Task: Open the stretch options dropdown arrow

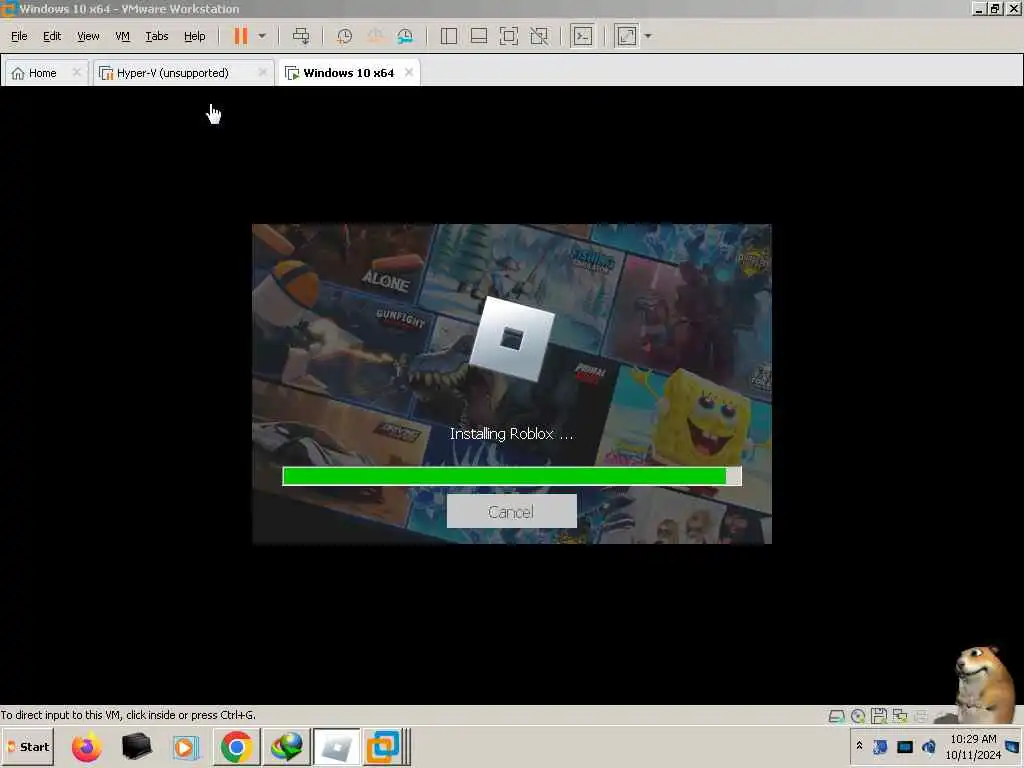Action: [648, 36]
